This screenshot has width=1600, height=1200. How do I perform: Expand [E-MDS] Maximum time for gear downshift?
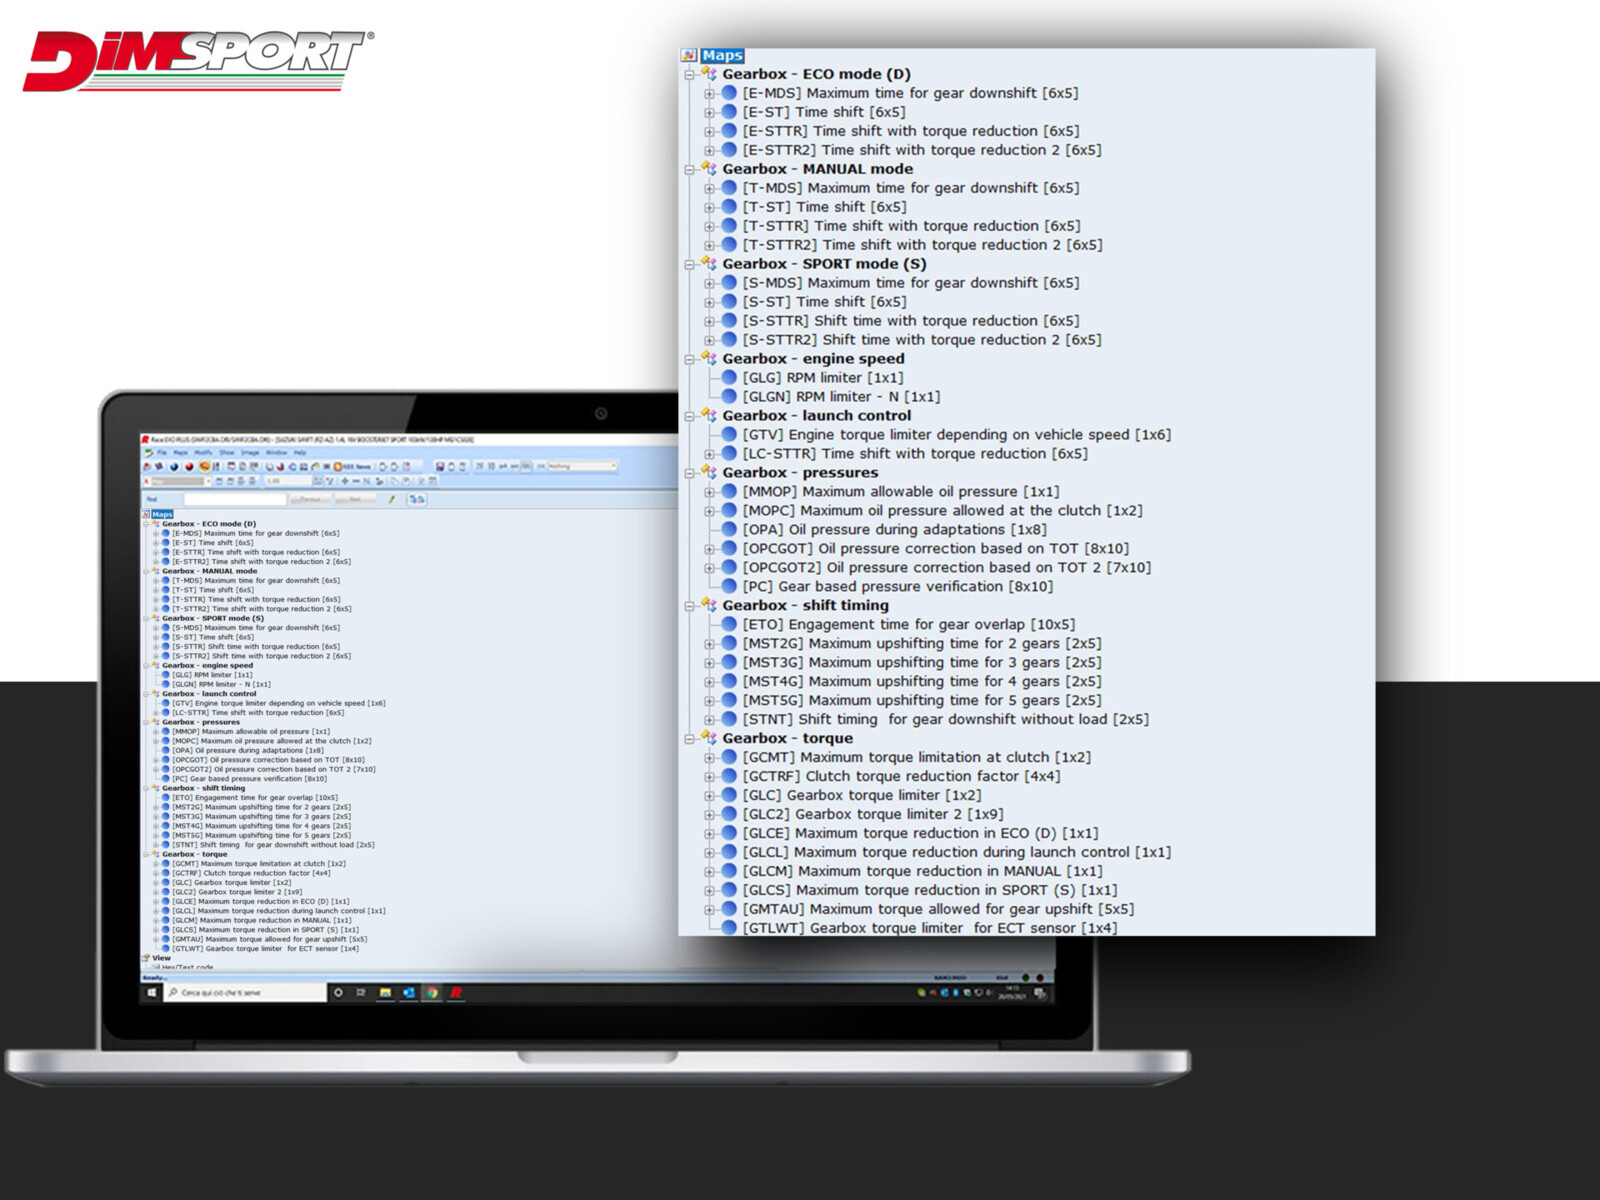[x=709, y=94]
